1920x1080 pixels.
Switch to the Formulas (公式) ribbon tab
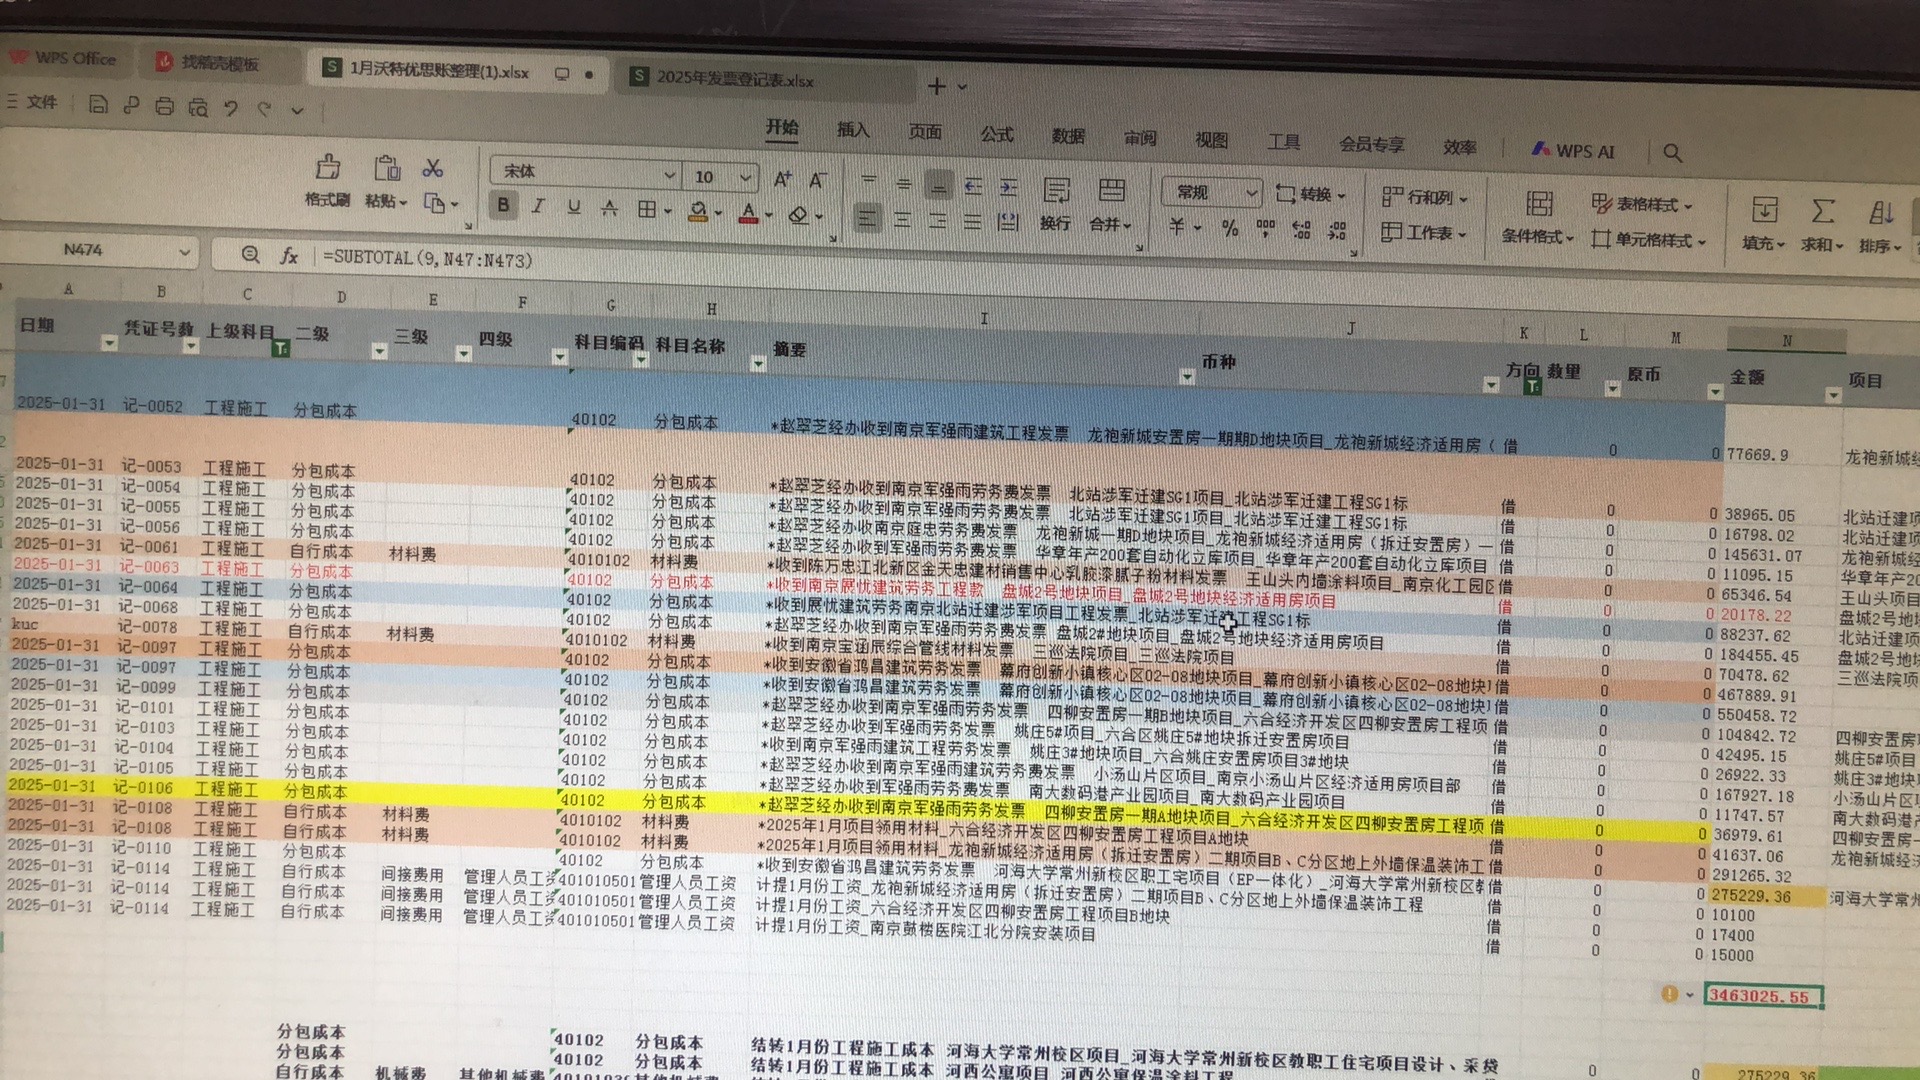pos(996,134)
